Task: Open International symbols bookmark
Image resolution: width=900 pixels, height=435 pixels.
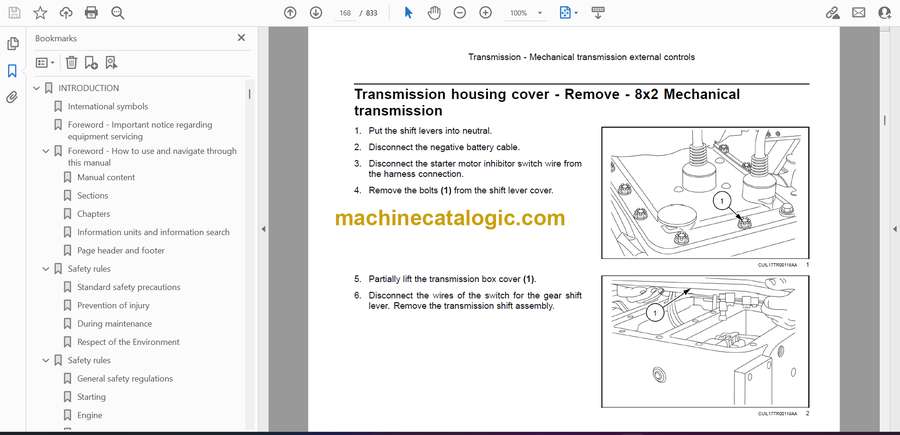Action: 107,107
